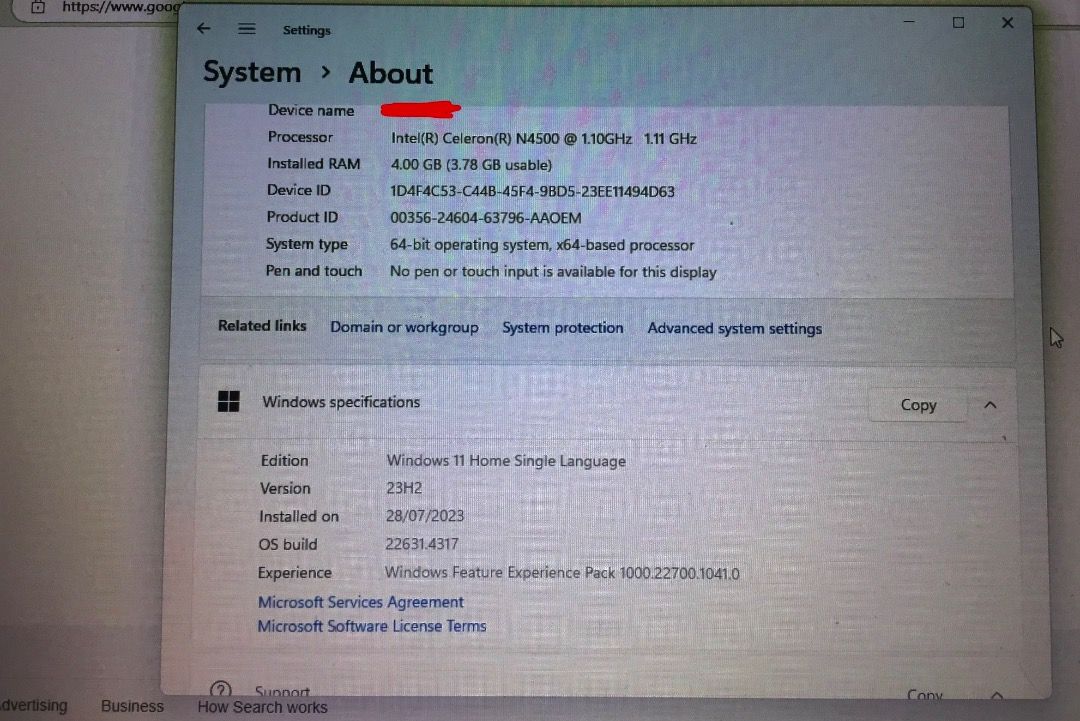The image size is (1080, 721).
Task: Open Microsoft Software License Terms link
Action: coord(372,626)
